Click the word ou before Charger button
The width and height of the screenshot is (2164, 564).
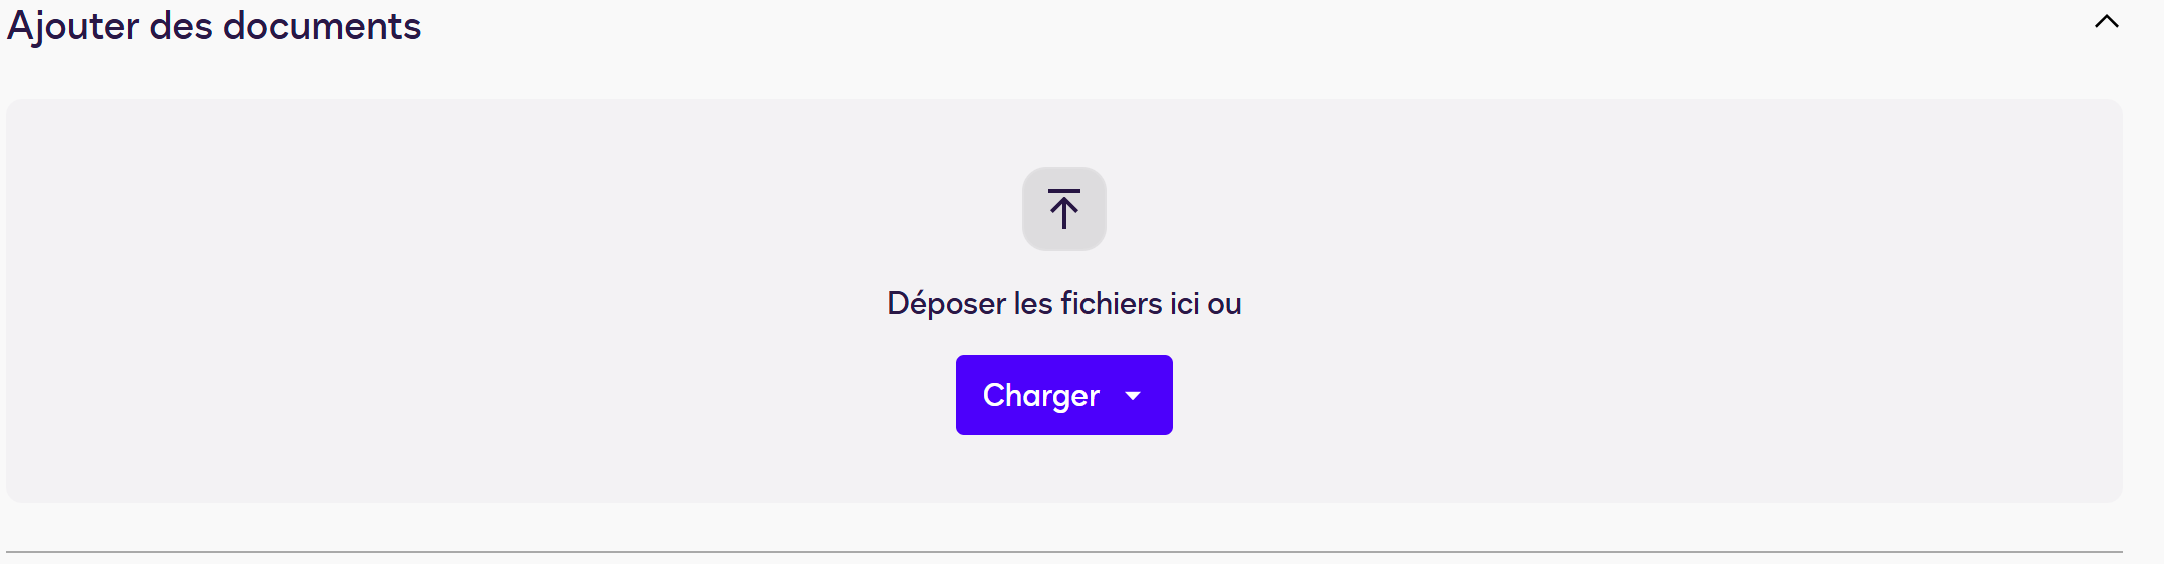[x=1224, y=304]
